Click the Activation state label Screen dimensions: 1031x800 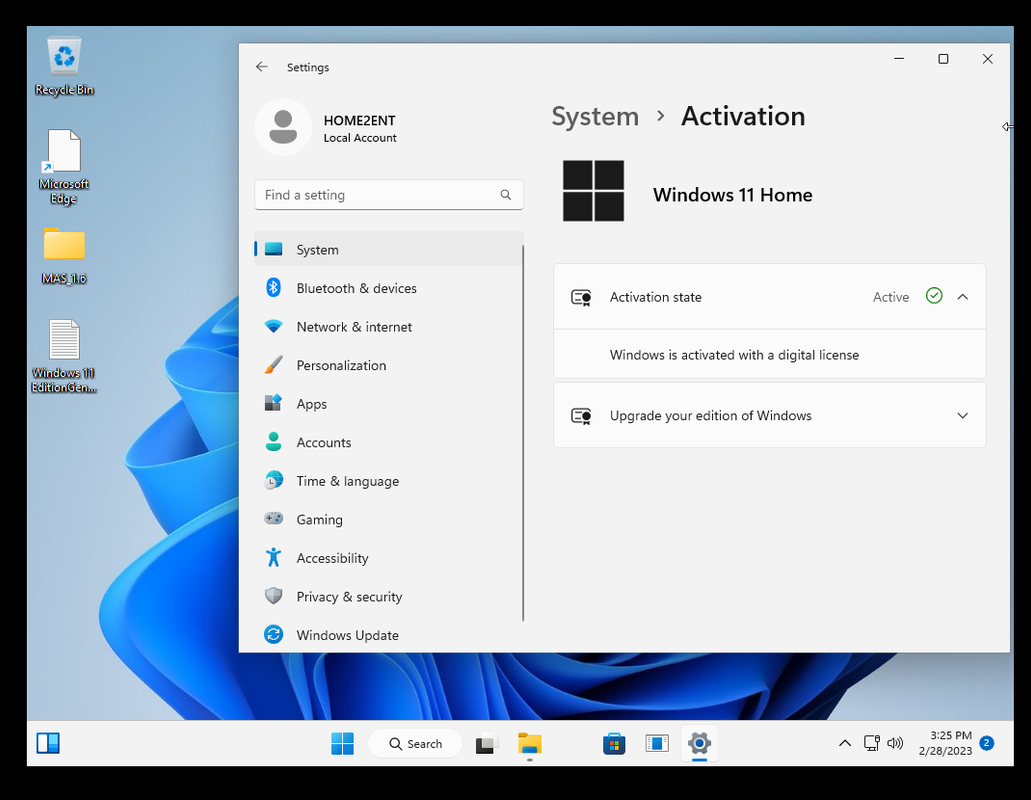point(656,297)
